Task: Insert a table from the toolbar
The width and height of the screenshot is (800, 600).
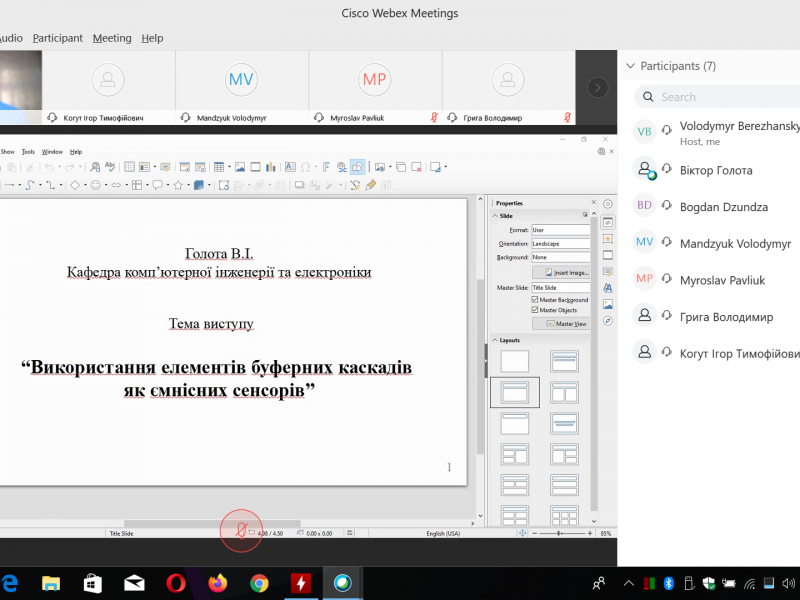Action: [x=219, y=167]
